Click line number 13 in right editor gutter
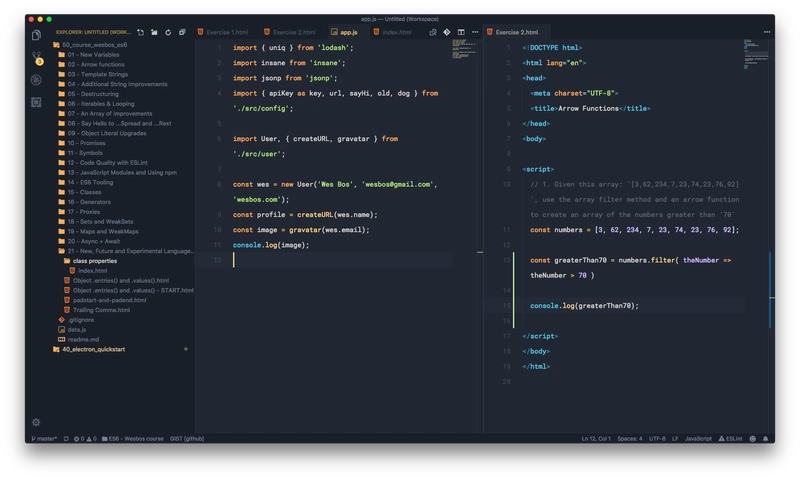 click(x=506, y=260)
